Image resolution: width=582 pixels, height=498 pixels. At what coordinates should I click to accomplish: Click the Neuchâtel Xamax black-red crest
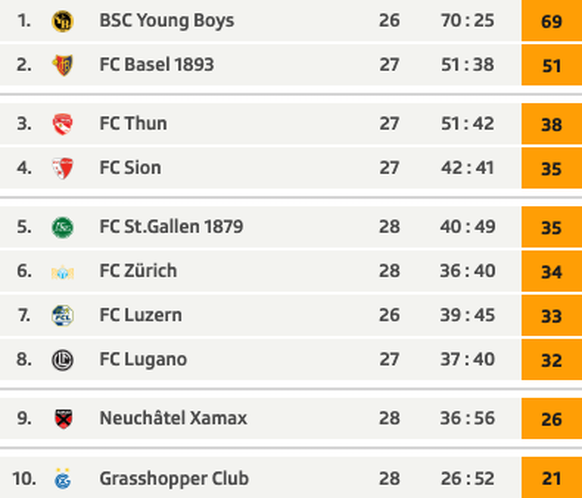(63, 419)
